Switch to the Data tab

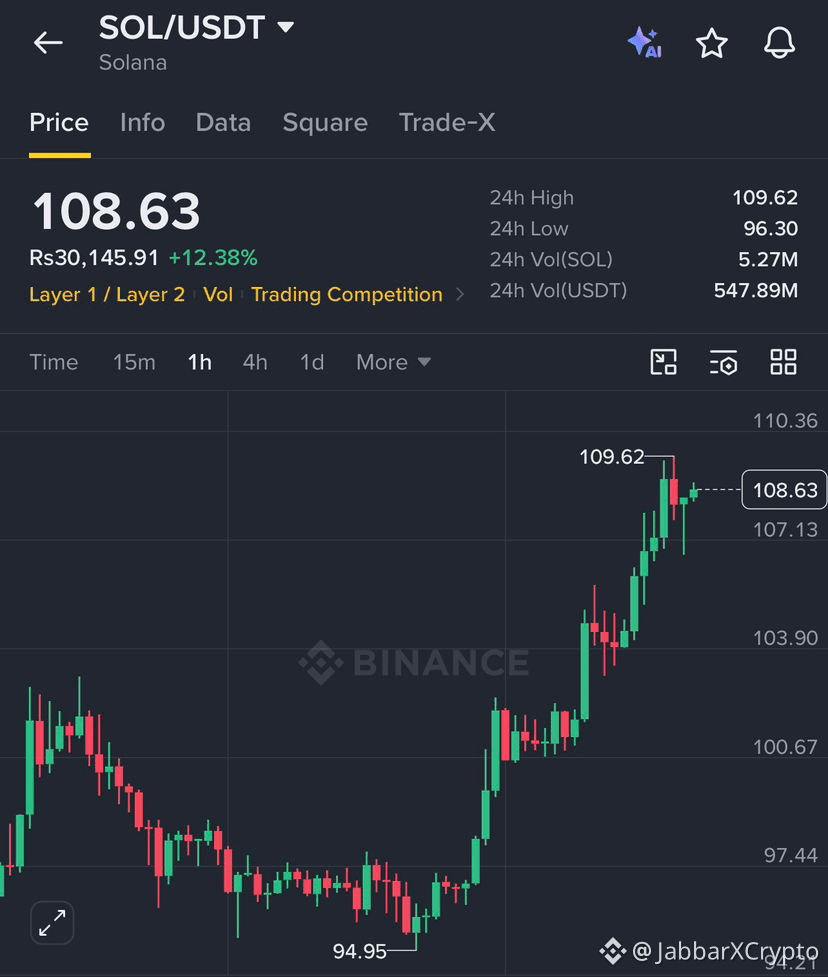tap(223, 123)
